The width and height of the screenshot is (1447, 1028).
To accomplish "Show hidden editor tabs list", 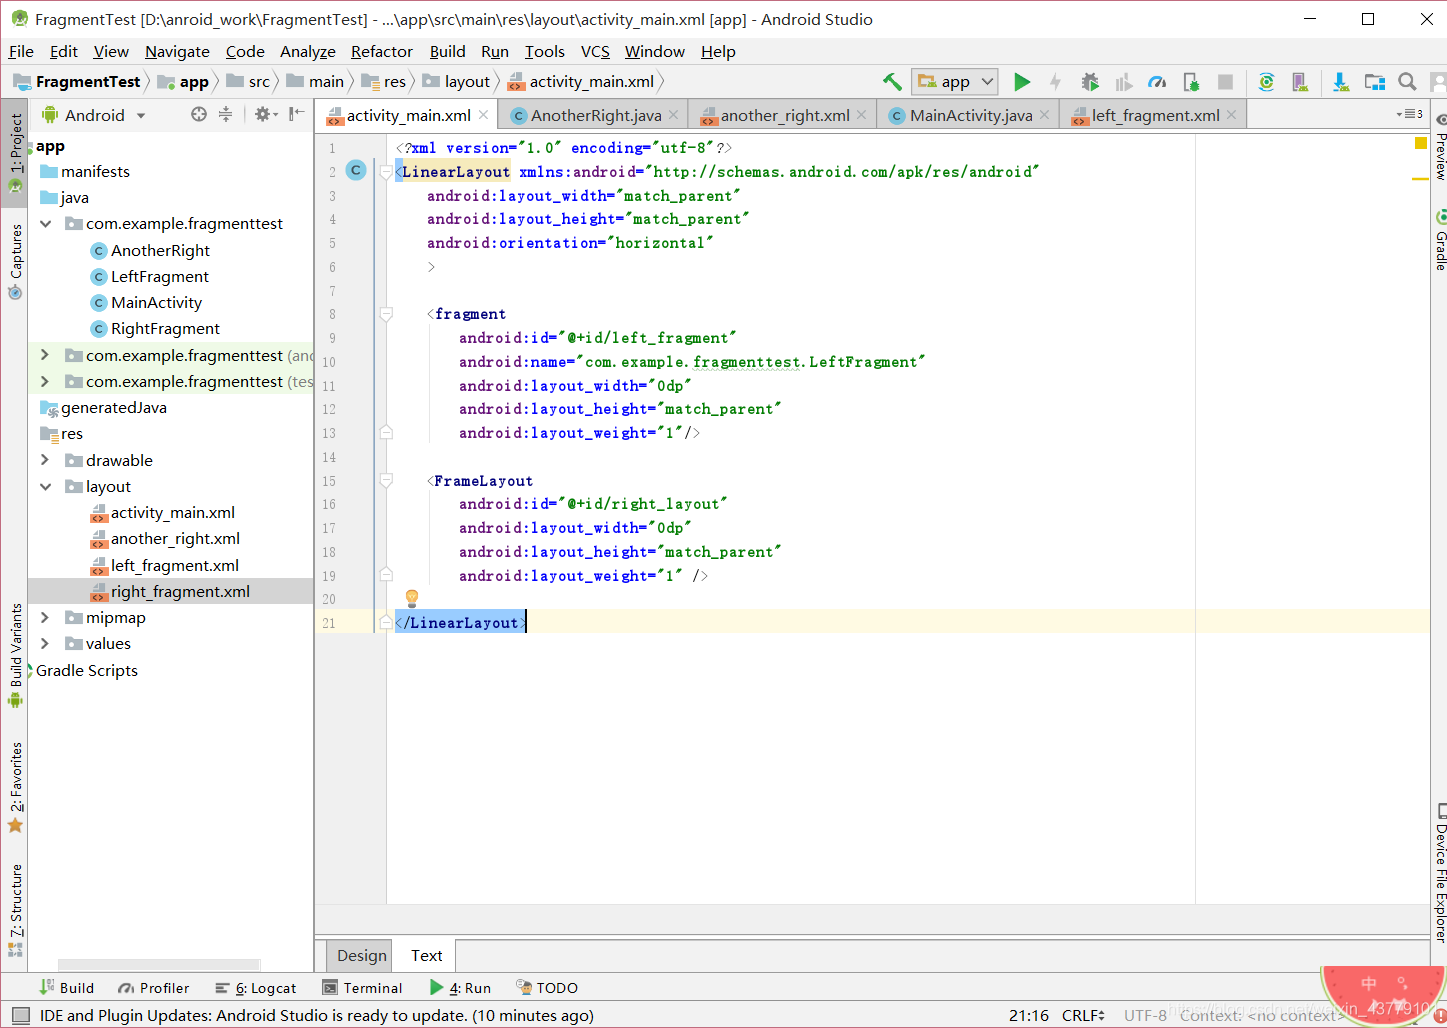I will pos(1409,114).
